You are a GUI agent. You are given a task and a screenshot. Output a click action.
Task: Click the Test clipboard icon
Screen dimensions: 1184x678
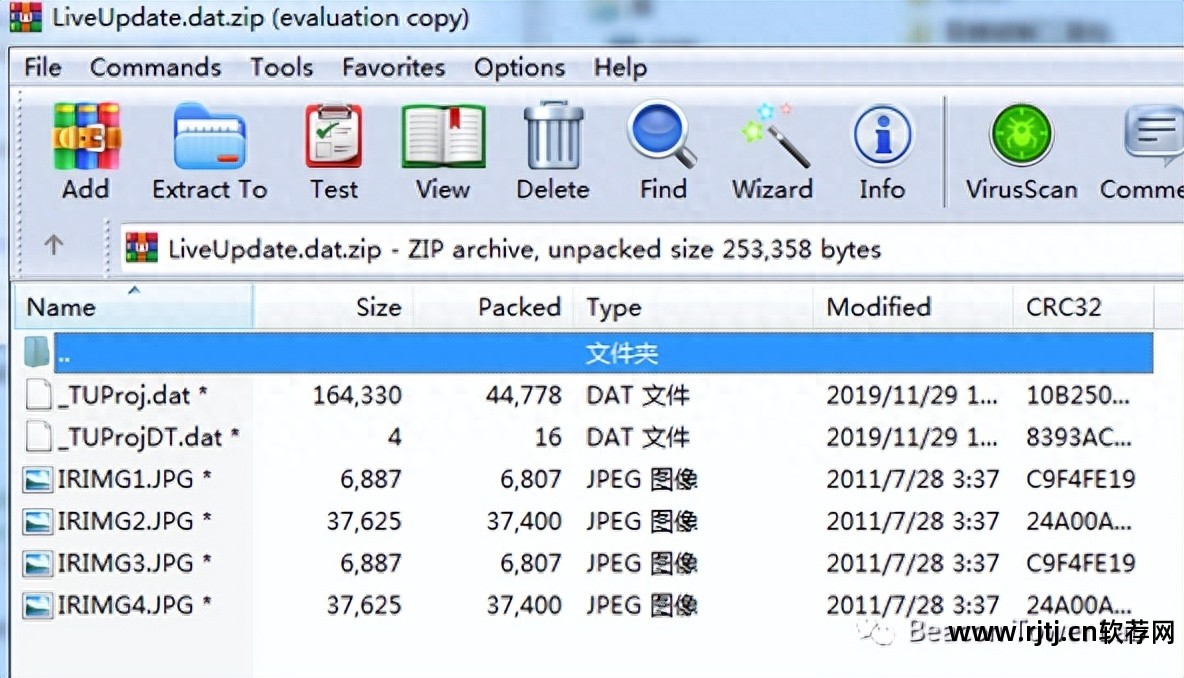334,137
